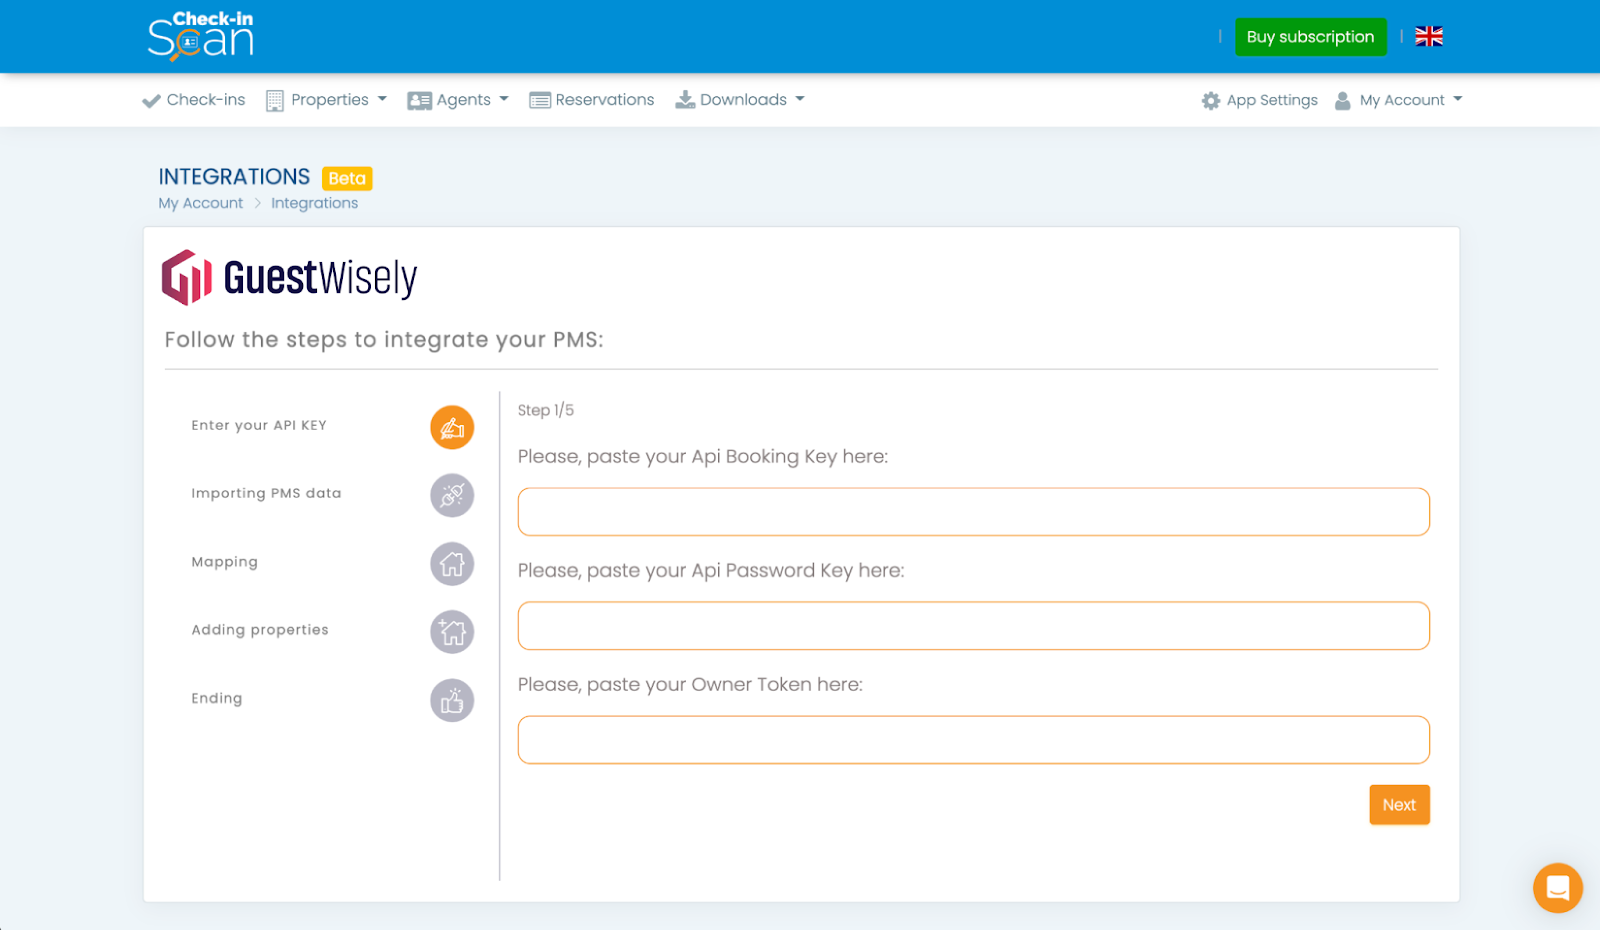Click the 'Ending' step label

pyautogui.click(x=217, y=698)
